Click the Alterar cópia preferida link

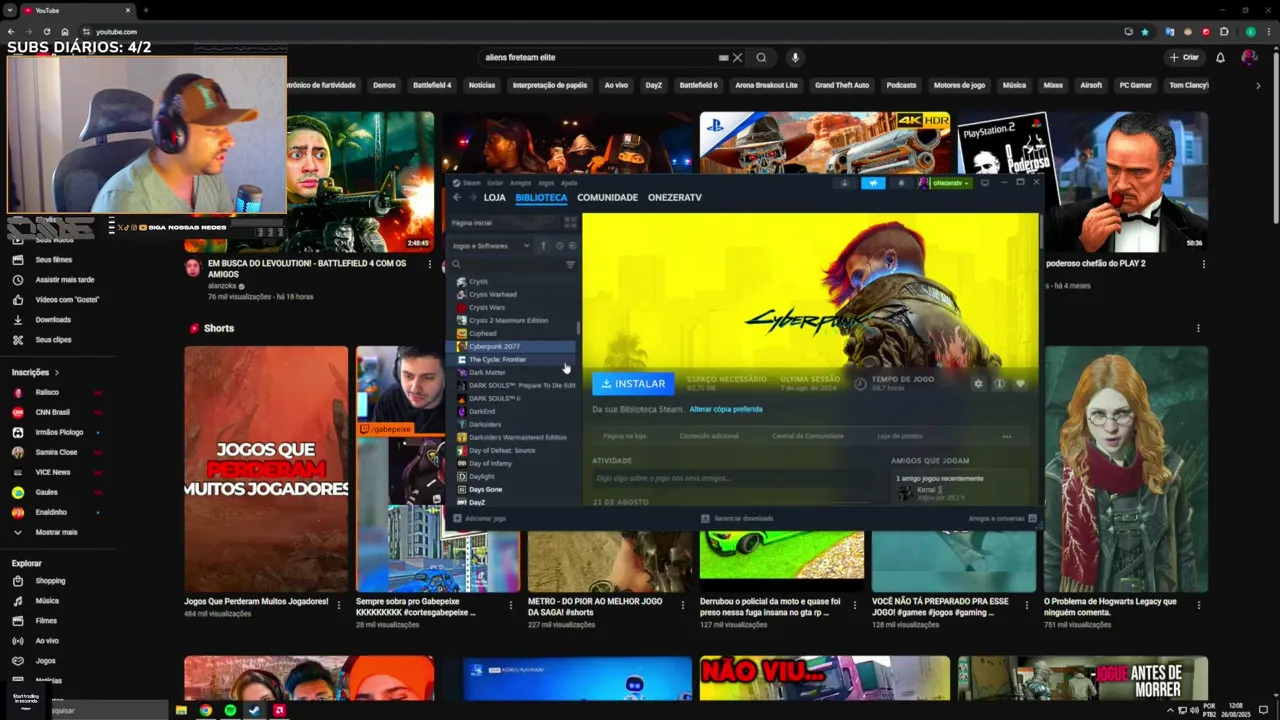[x=725, y=409]
